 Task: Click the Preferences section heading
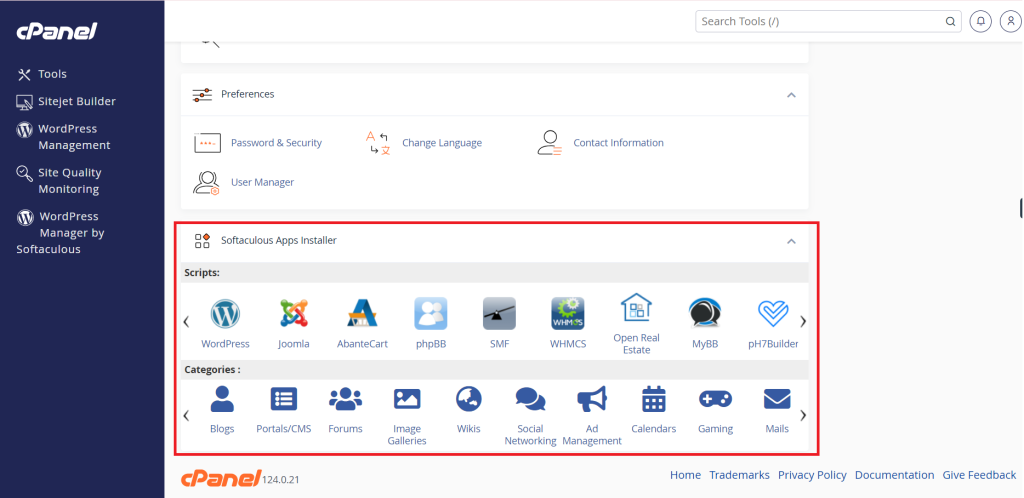pos(248,95)
